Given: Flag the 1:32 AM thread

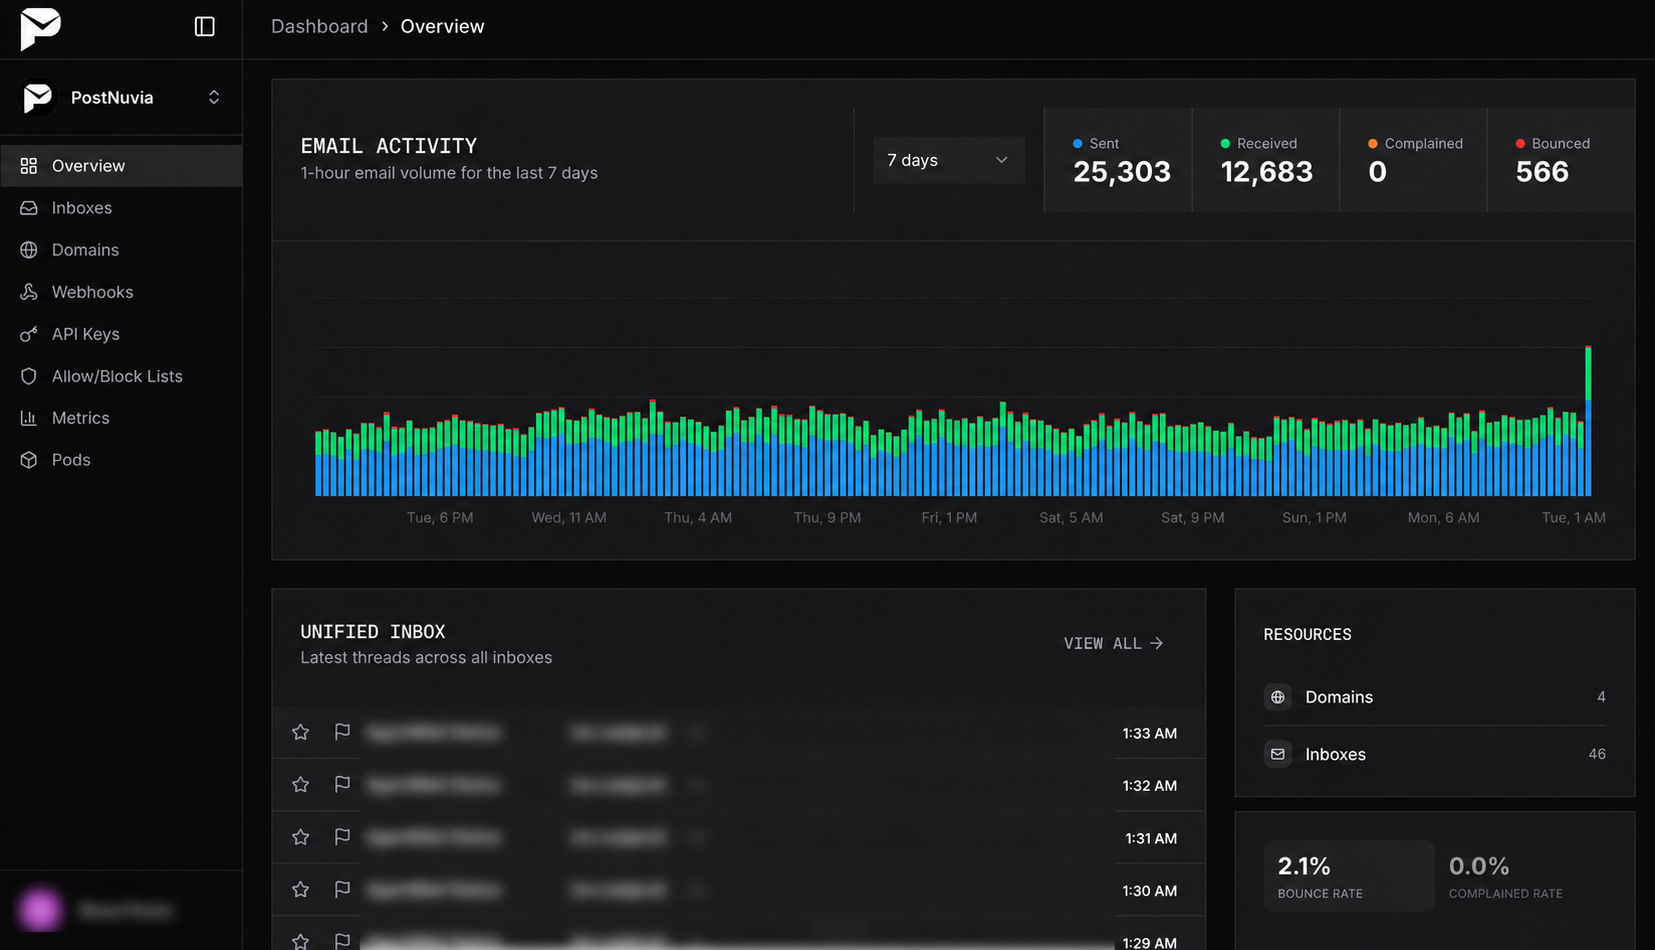Looking at the screenshot, I should pyautogui.click(x=342, y=785).
